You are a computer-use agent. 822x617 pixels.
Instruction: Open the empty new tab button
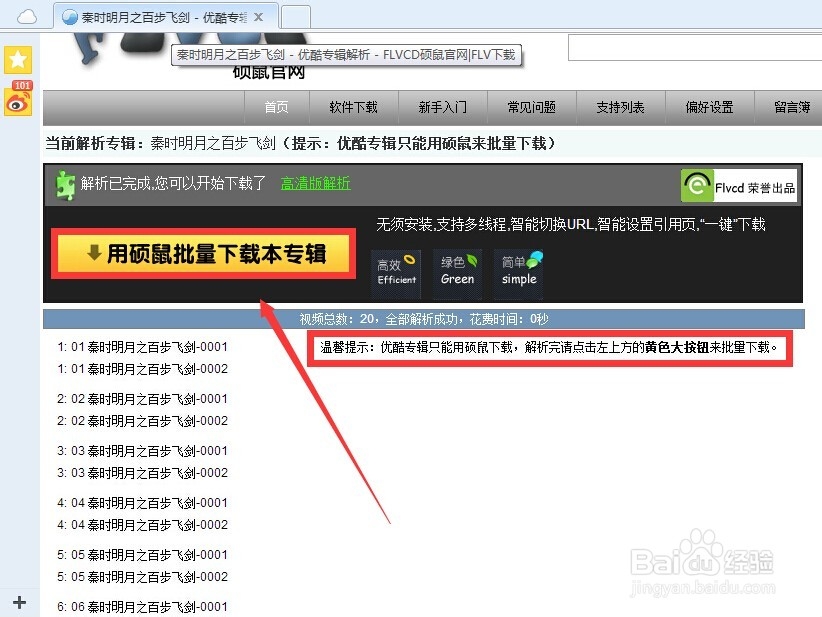(296, 17)
